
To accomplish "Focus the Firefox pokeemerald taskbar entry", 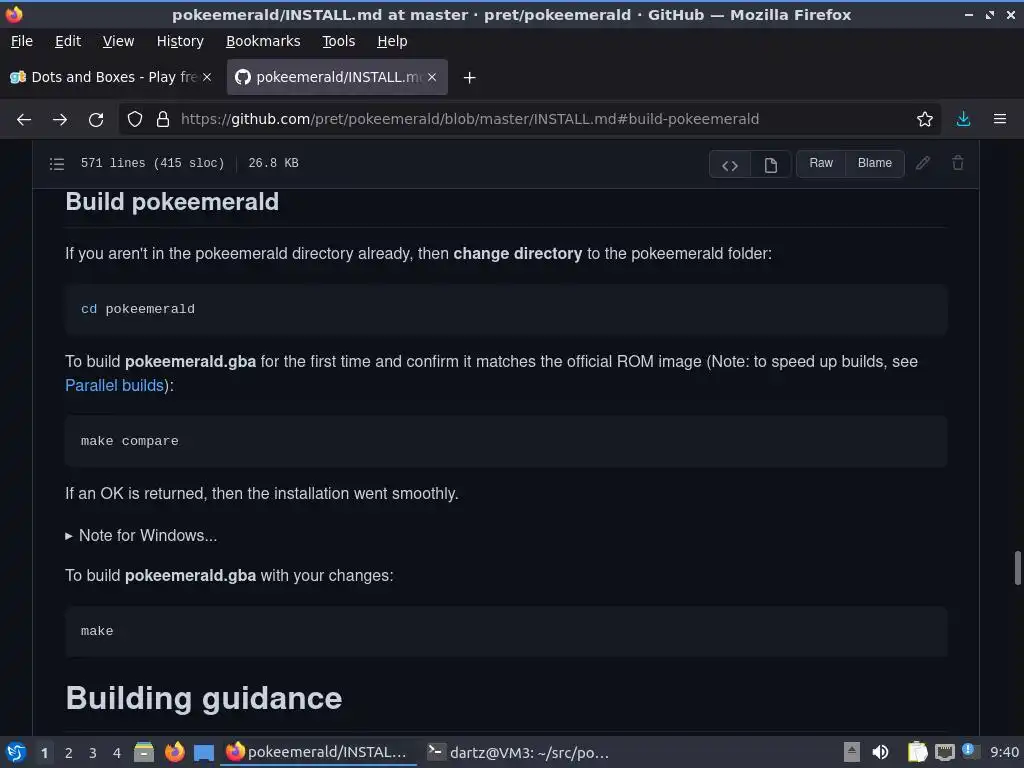I will pos(318,752).
